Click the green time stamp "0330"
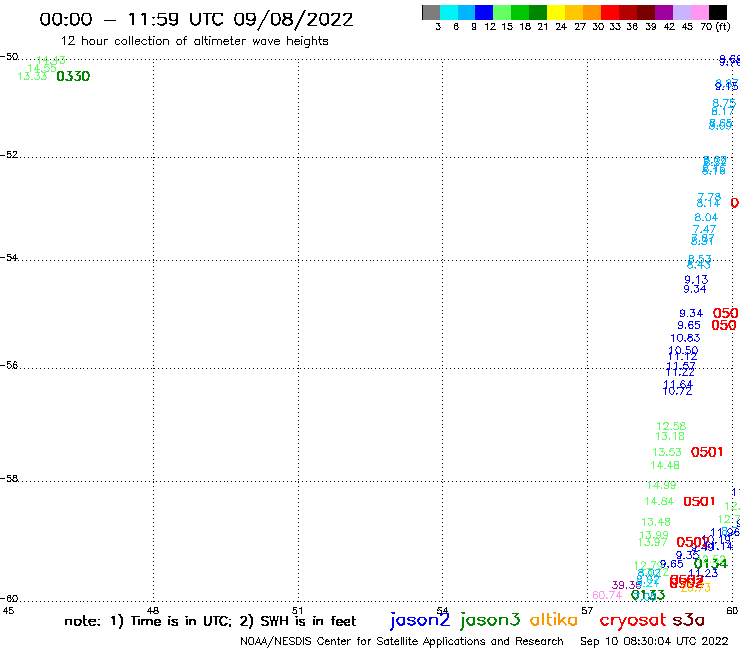The image size is (740, 650). [x=73, y=76]
